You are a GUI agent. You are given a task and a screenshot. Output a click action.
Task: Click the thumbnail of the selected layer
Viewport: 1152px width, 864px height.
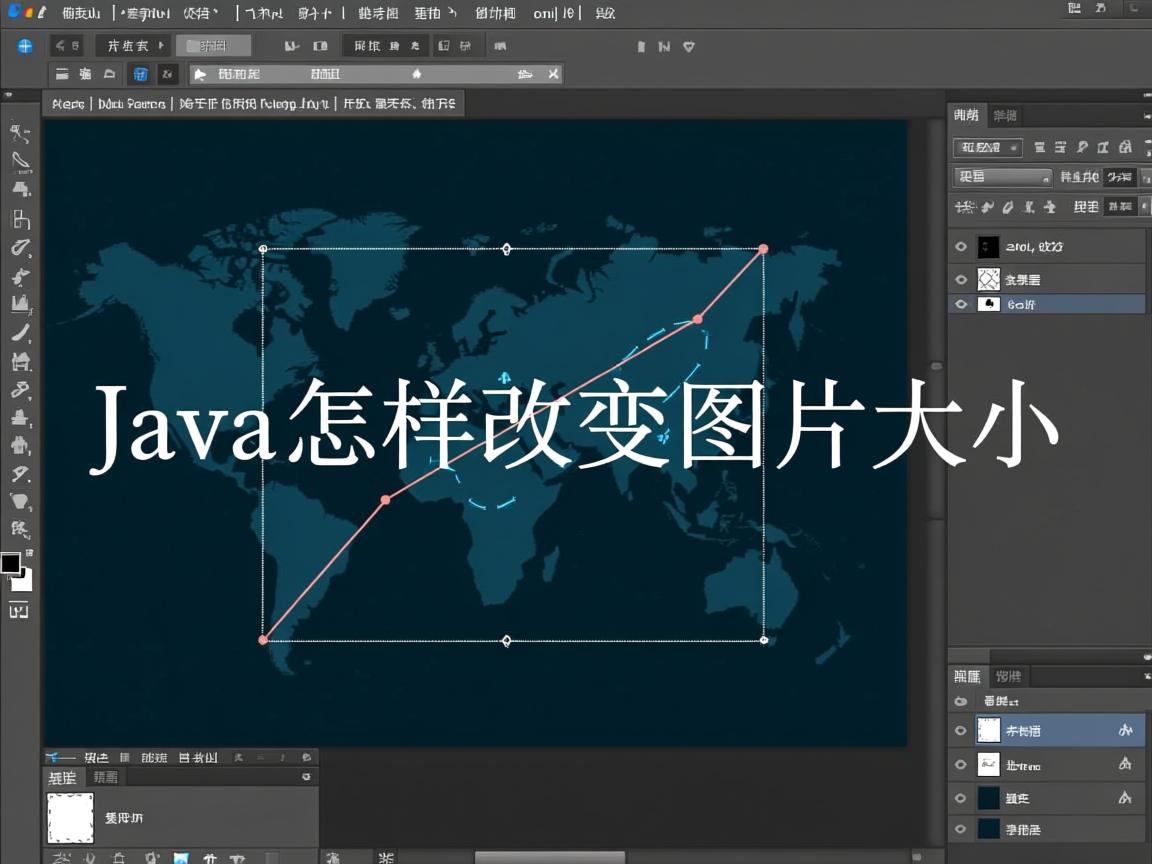[988, 304]
